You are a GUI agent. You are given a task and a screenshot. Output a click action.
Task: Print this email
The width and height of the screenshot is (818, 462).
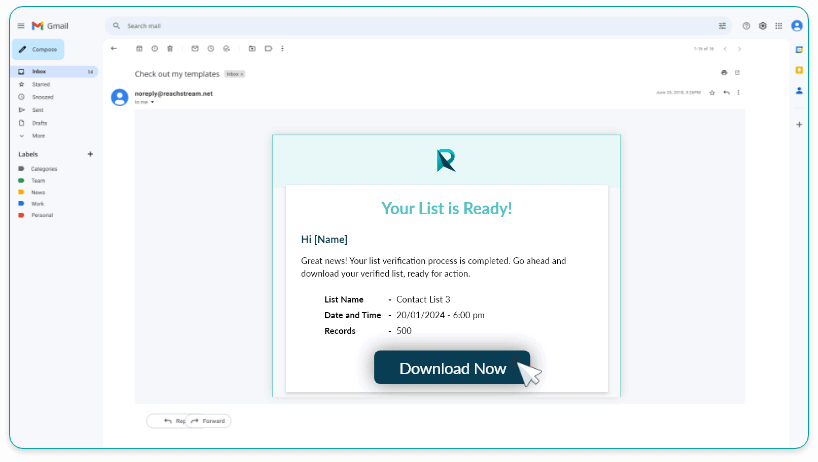(724, 72)
